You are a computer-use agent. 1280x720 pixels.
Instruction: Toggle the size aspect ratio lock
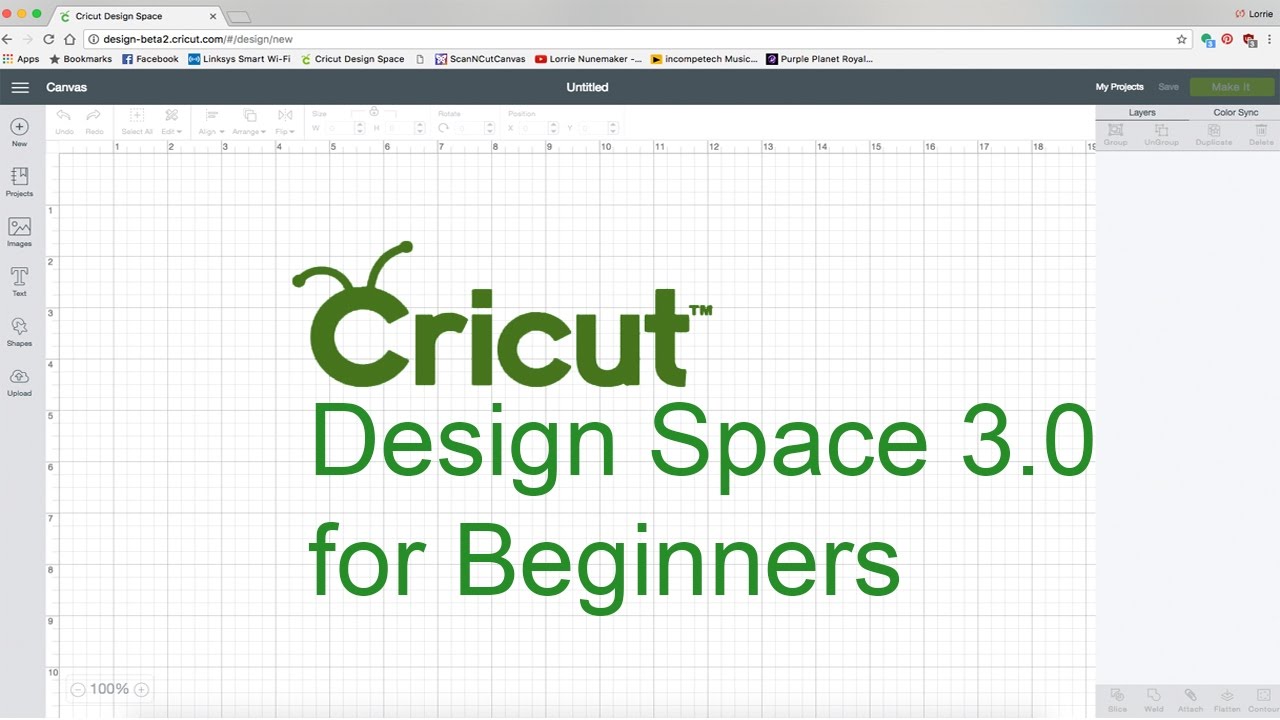374,112
